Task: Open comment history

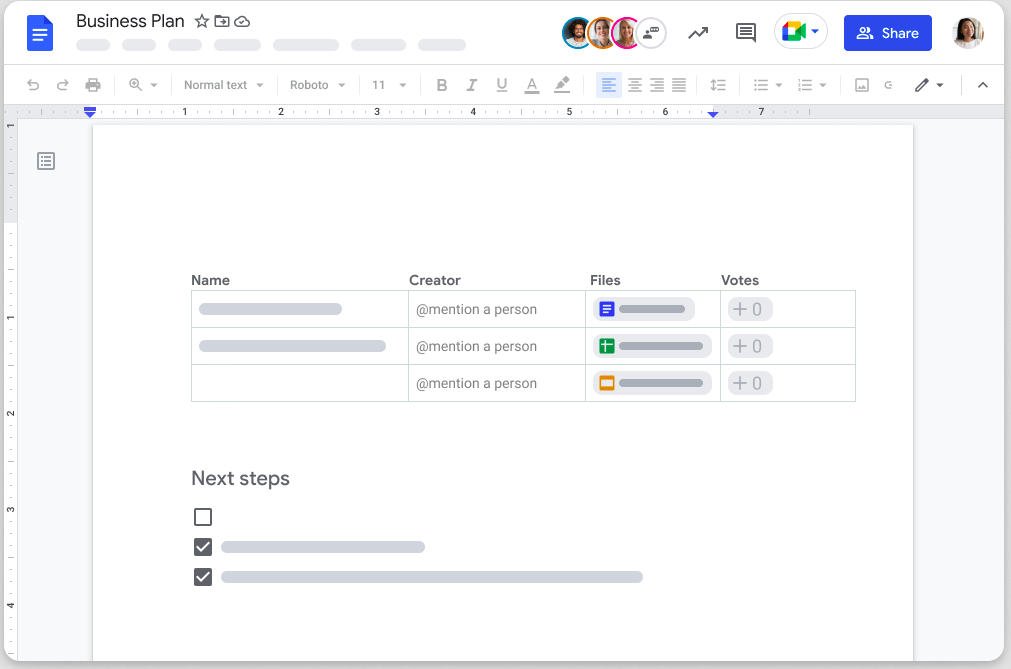Action: click(x=745, y=32)
